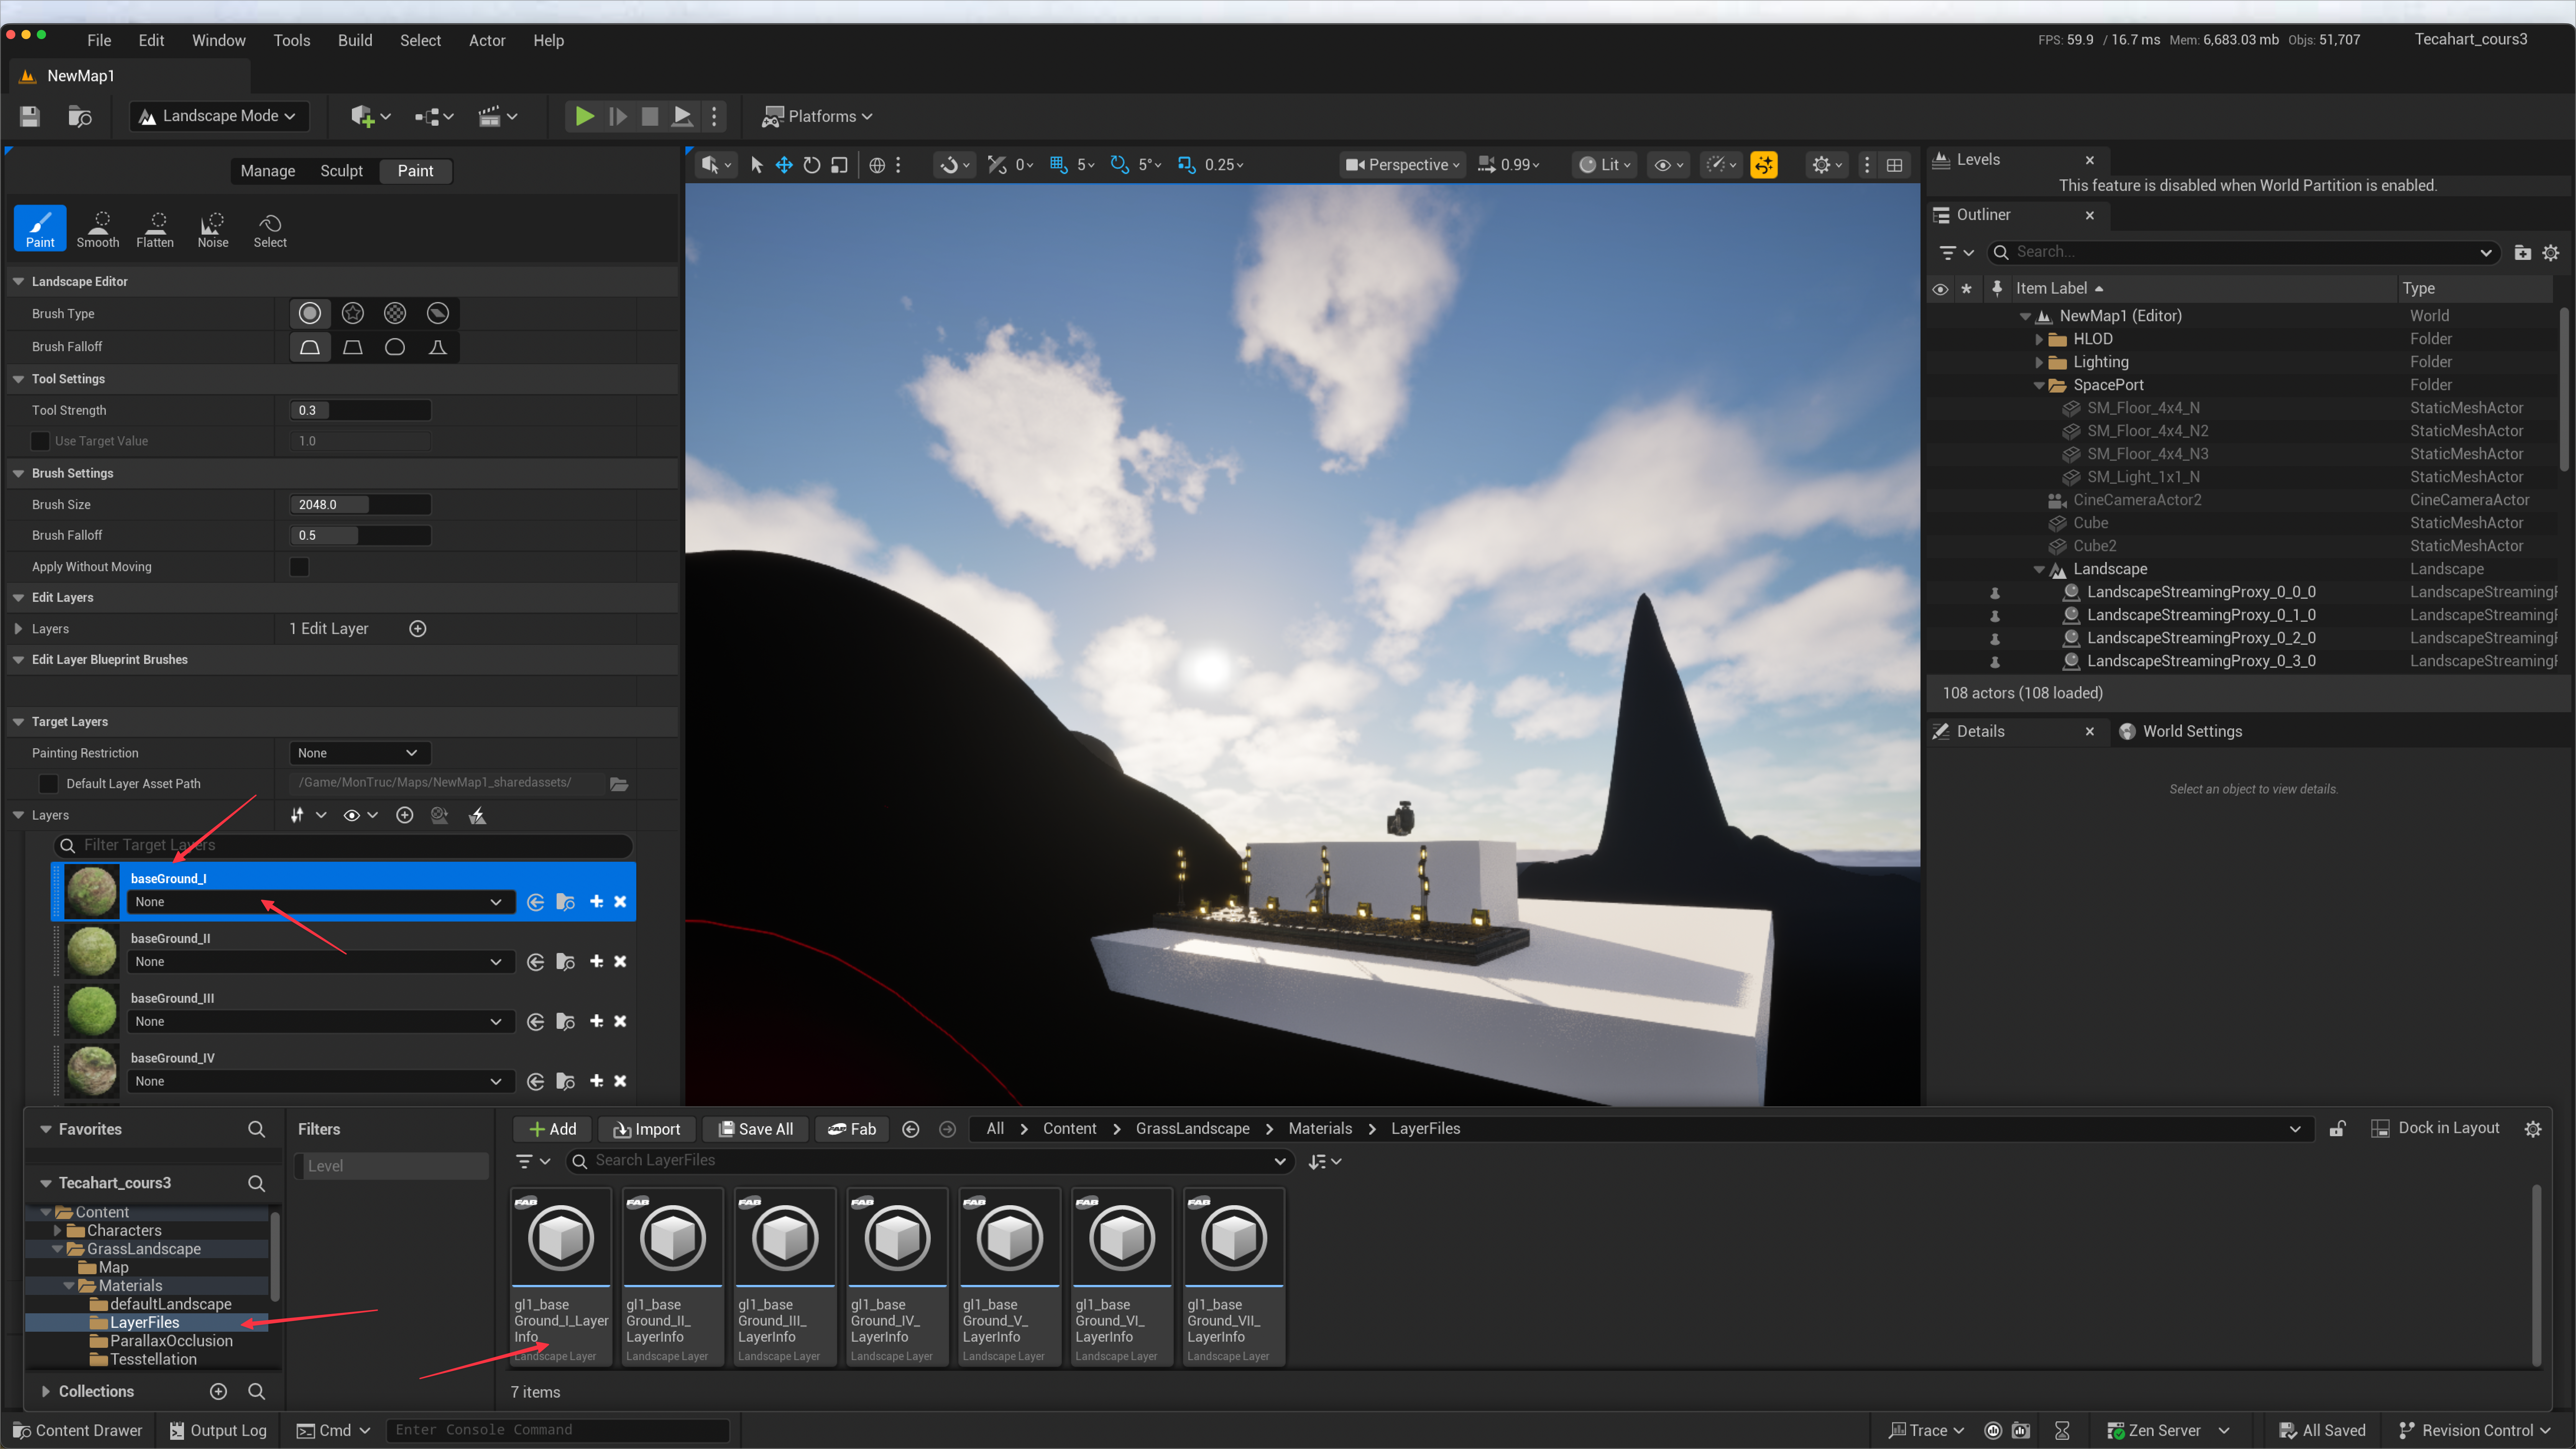Expand the HLOD folder in Outliner
This screenshot has width=2576, height=1449.
point(2039,339)
